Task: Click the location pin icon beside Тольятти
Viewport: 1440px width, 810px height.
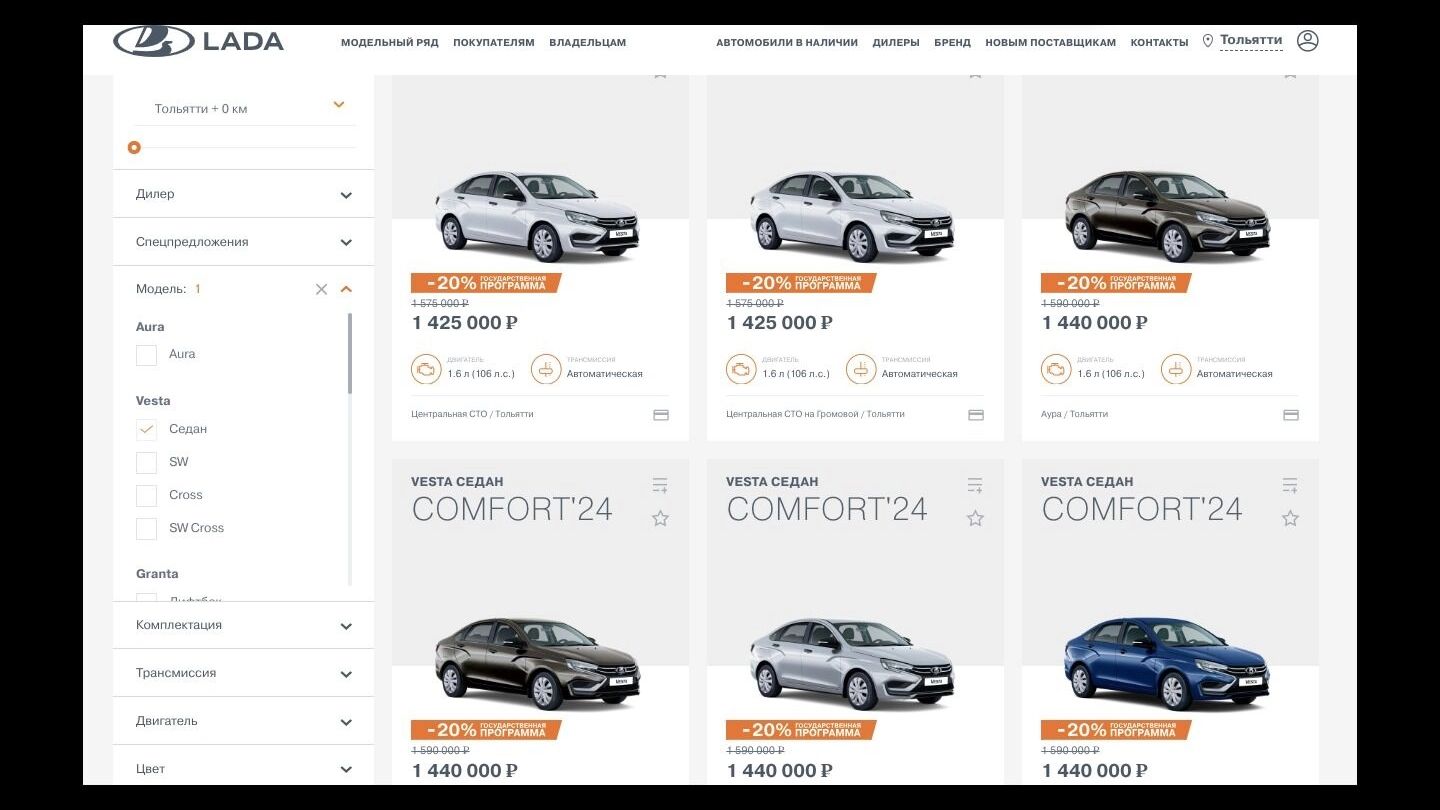Action: click(1207, 41)
